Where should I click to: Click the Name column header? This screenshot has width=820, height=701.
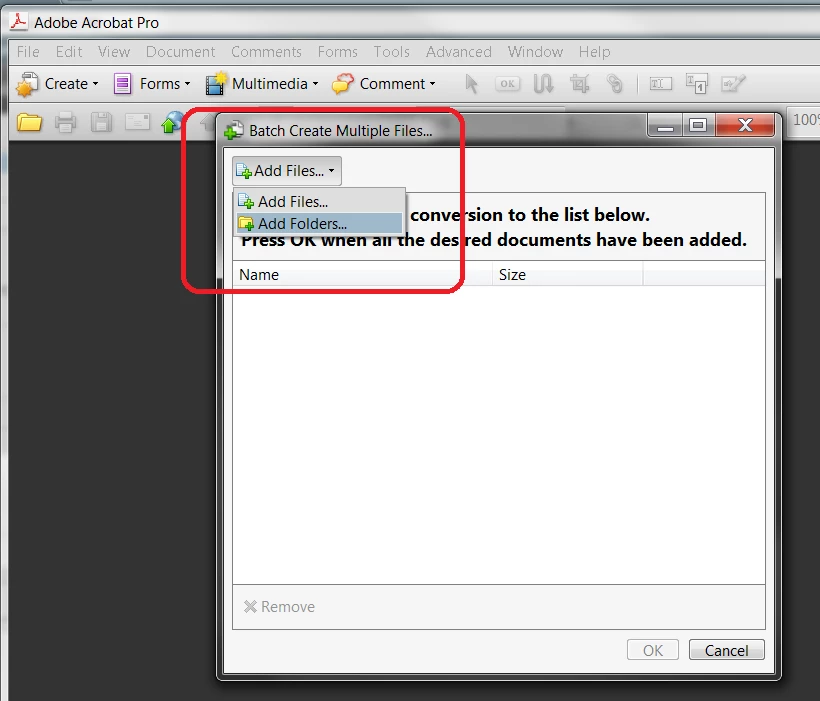point(362,275)
